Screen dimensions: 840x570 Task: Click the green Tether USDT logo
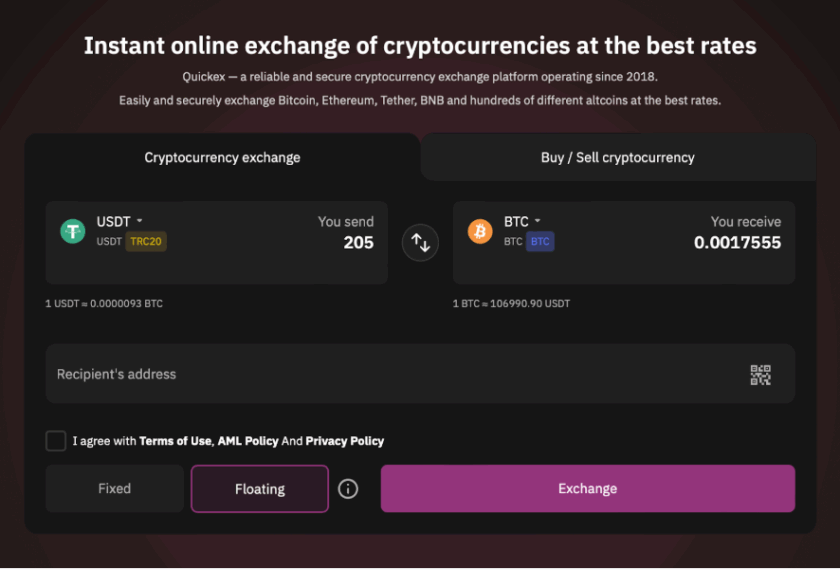click(73, 231)
